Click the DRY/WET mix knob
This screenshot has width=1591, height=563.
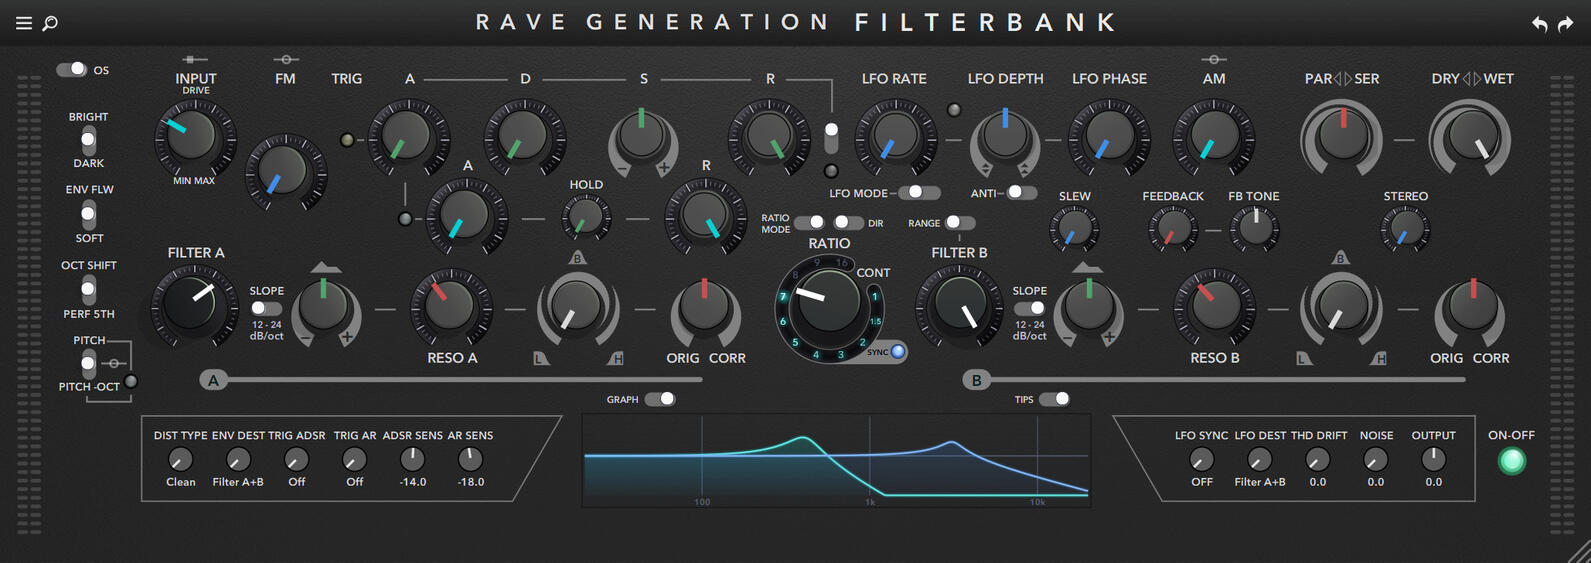coord(1470,137)
